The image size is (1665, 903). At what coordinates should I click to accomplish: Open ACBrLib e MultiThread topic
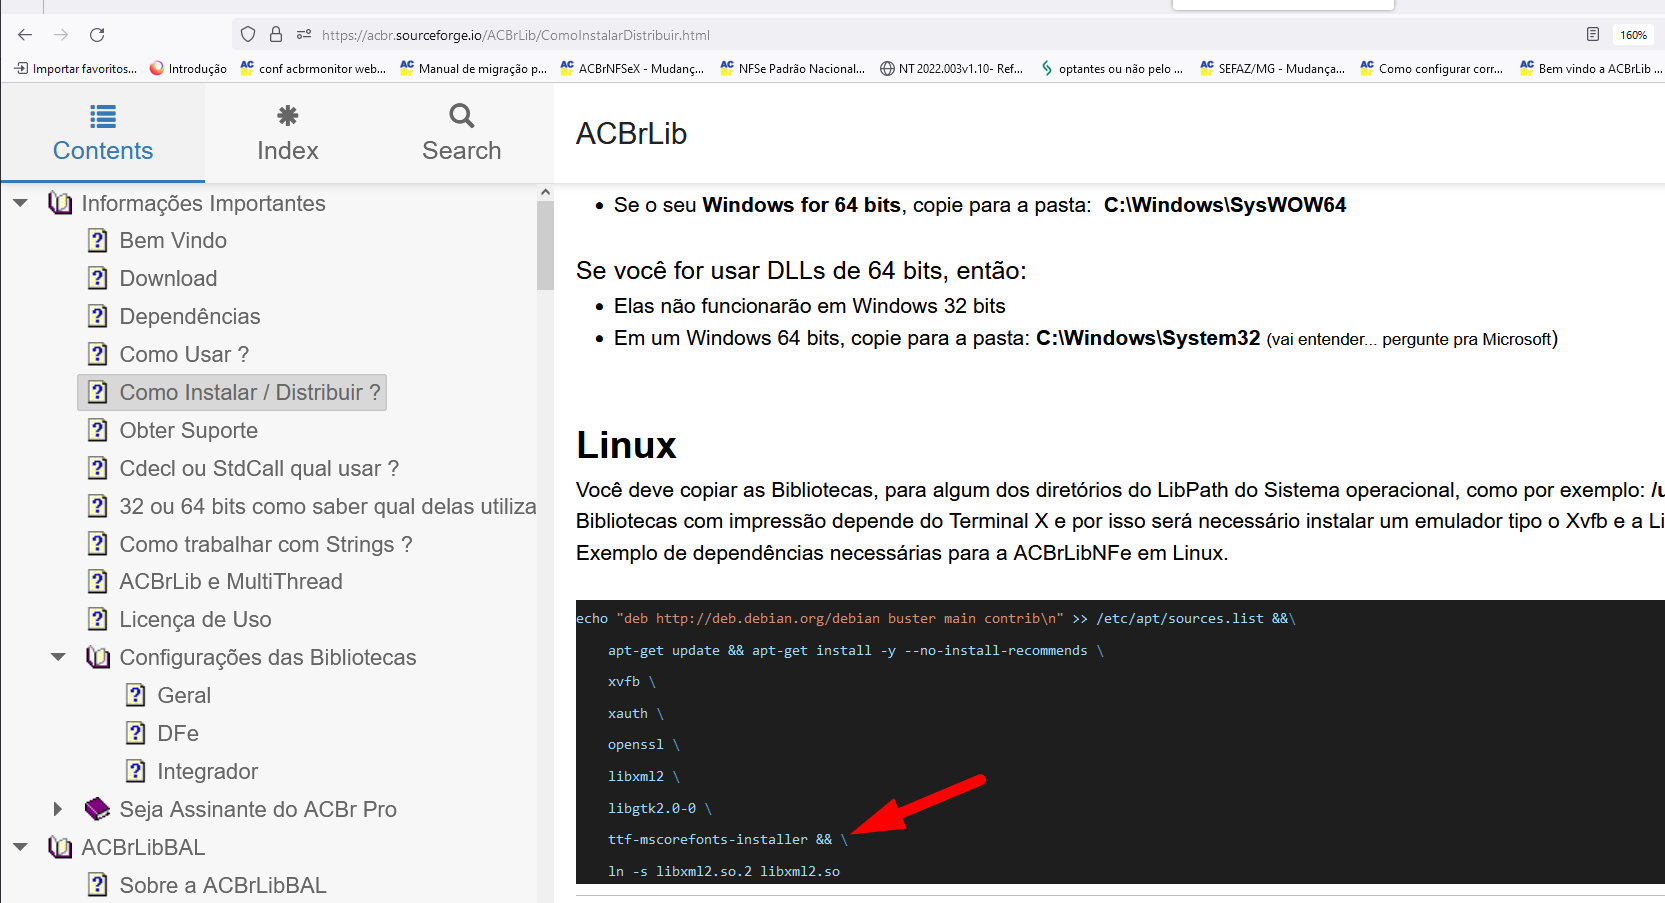[x=215, y=582]
